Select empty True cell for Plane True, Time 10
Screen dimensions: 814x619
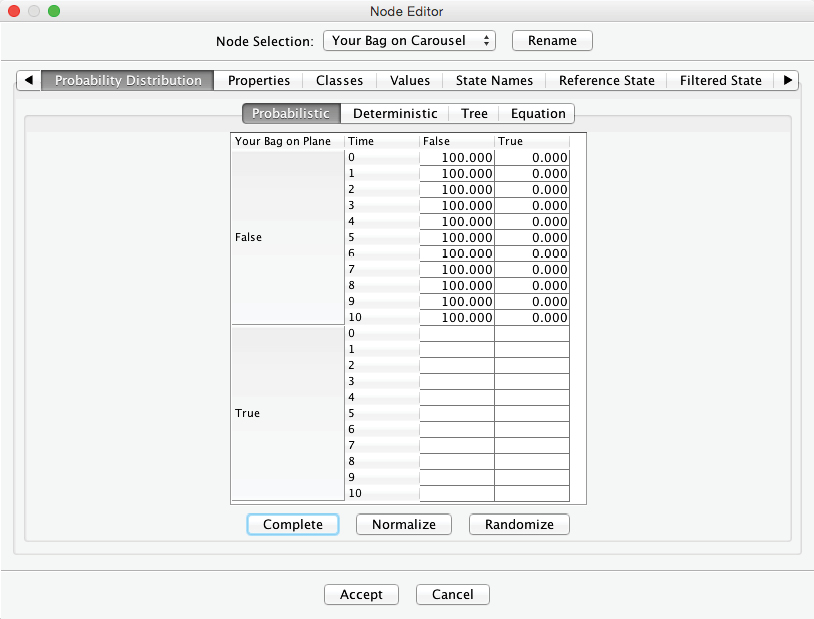click(x=532, y=493)
